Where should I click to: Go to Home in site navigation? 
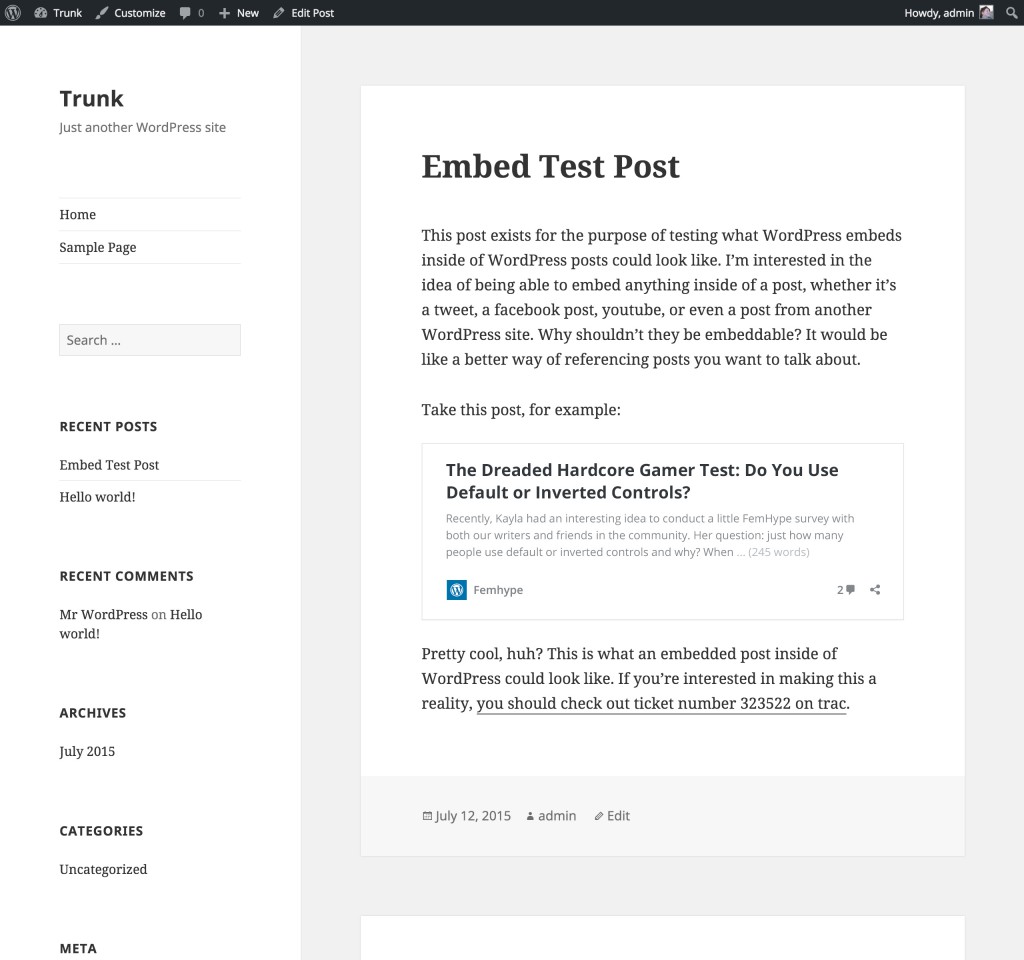78,215
